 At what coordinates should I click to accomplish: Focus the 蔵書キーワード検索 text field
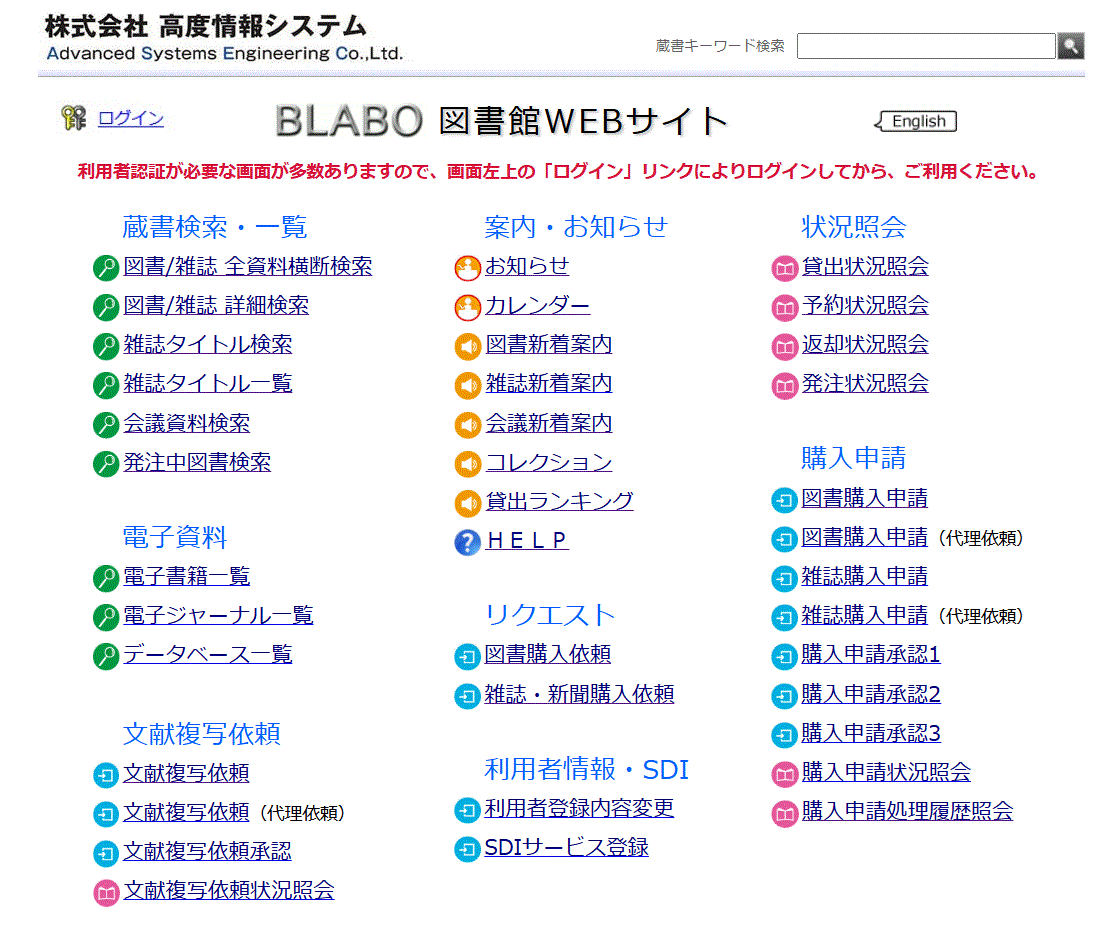pyautogui.click(x=925, y=46)
